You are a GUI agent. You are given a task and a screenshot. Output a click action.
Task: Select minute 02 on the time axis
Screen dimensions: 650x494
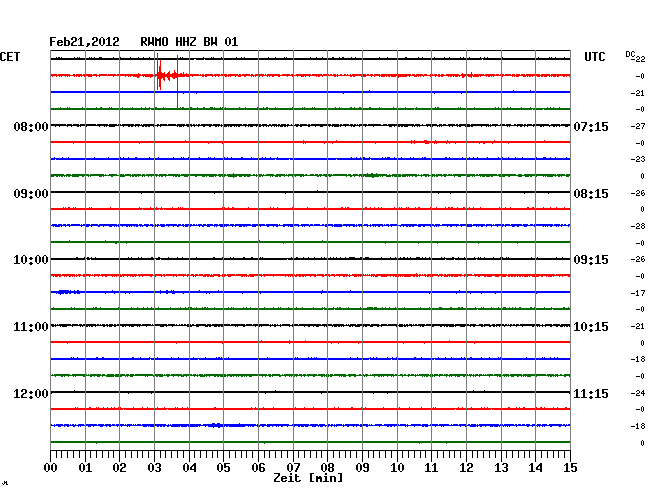coord(119,467)
